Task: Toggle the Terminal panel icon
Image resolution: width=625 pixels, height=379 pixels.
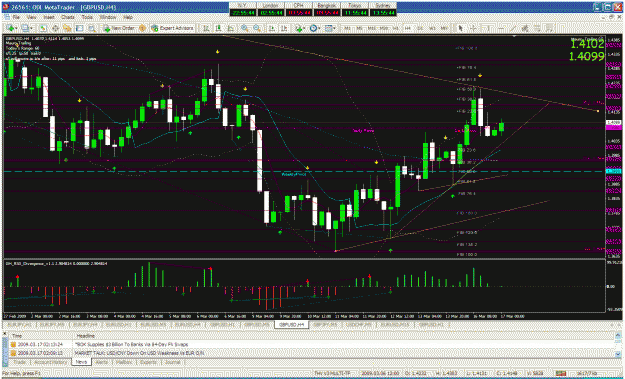Action: [79, 28]
